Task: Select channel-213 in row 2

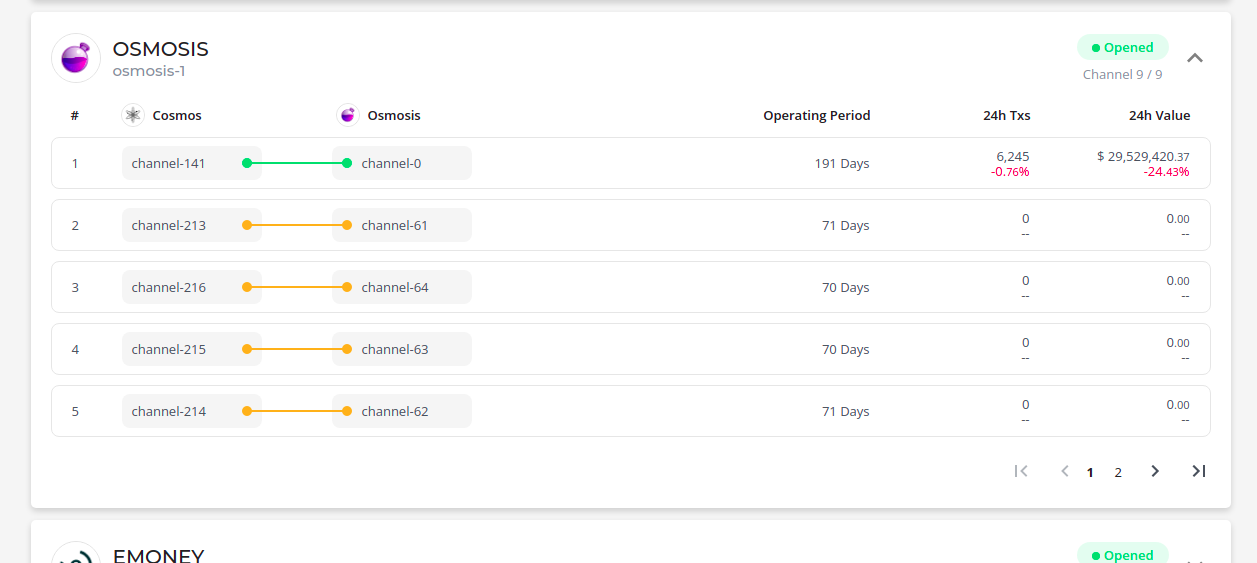Action: (x=192, y=225)
